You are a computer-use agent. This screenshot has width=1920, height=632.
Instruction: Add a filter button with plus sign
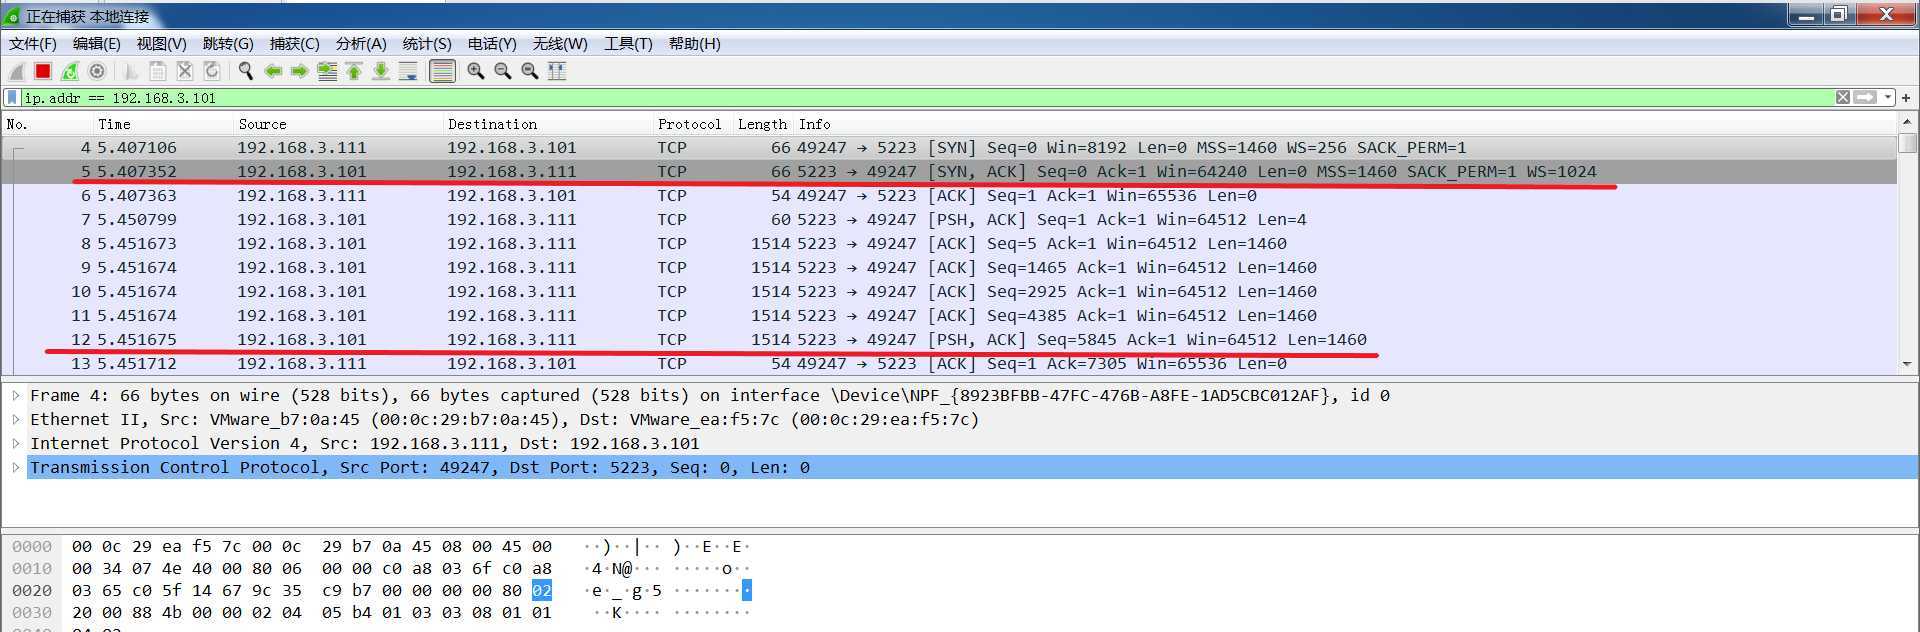pos(1906,98)
